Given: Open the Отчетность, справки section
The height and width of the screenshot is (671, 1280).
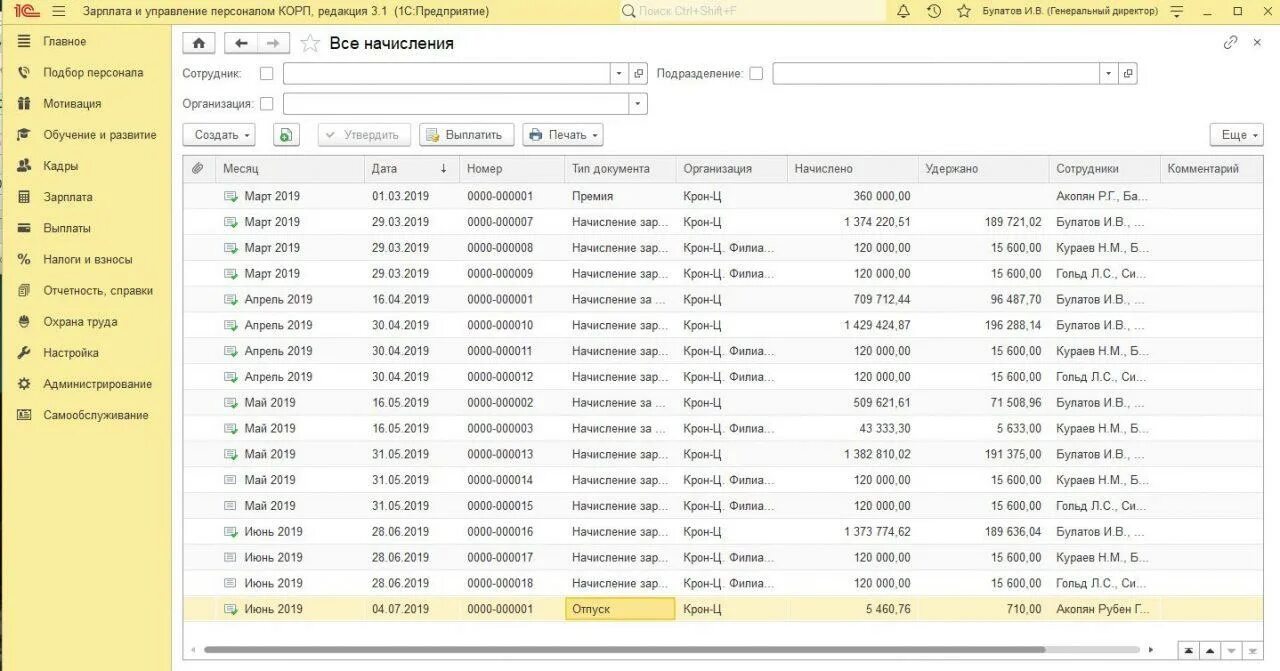Looking at the screenshot, I should (x=98, y=290).
